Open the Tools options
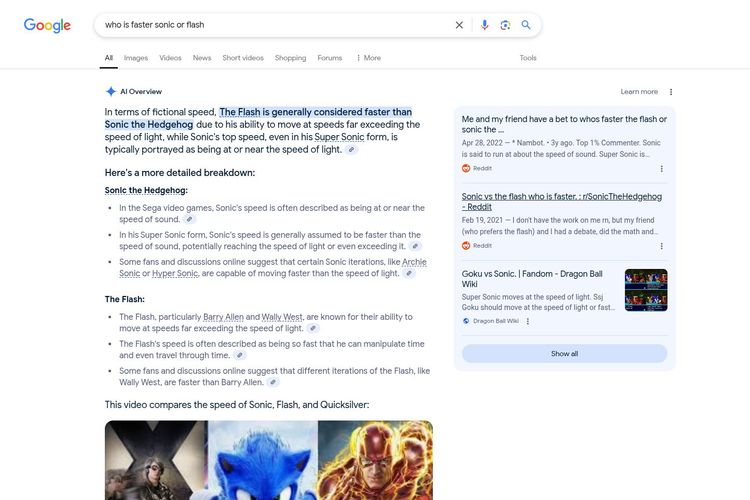 click(x=528, y=58)
